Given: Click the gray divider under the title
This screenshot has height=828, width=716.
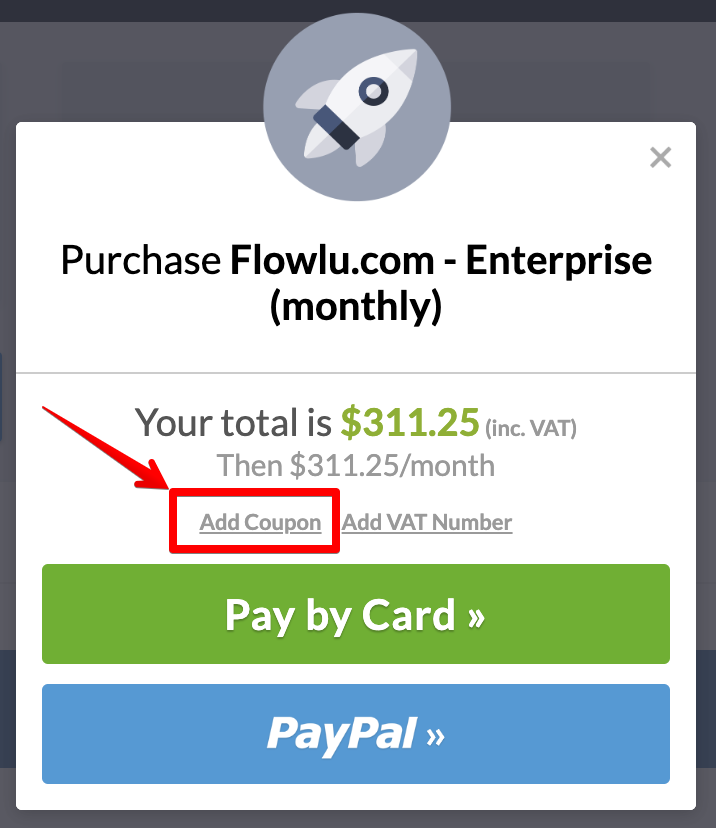Looking at the screenshot, I should pyautogui.click(x=356, y=373).
